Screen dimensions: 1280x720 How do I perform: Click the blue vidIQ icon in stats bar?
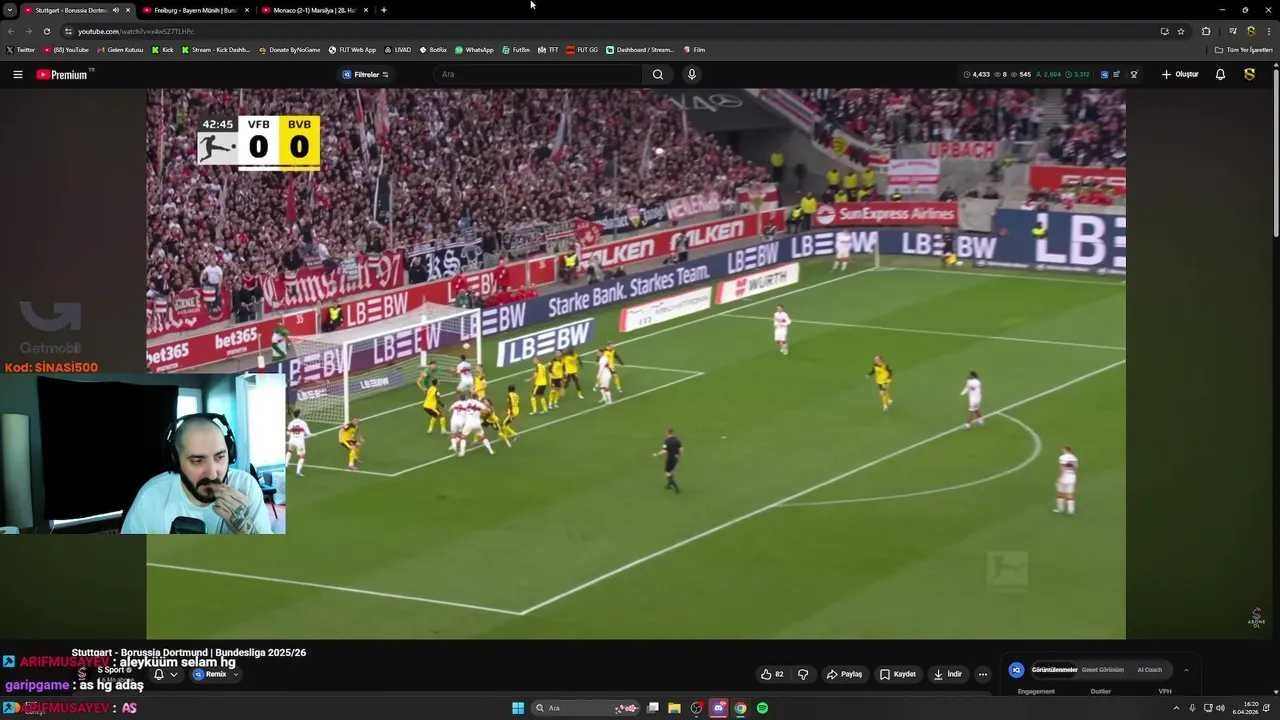click(x=1105, y=74)
